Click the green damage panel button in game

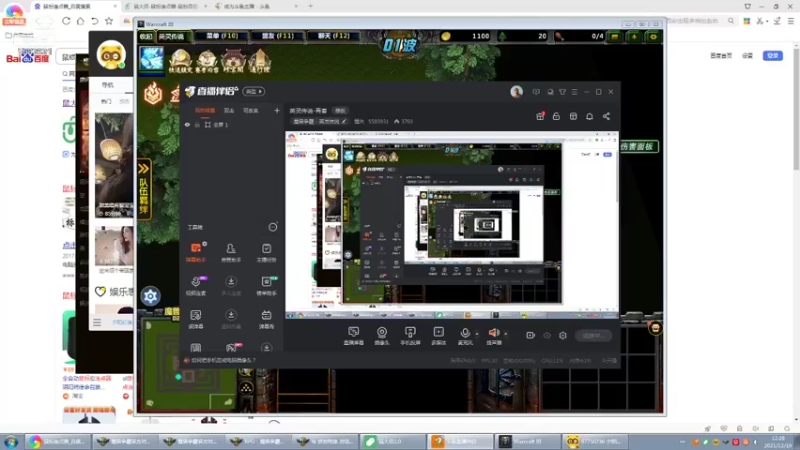(638, 146)
